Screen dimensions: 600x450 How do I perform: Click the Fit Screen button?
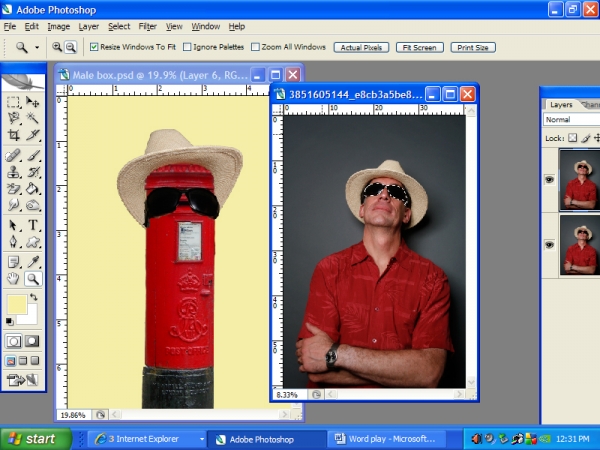pyautogui.click(x=419, y=47)
